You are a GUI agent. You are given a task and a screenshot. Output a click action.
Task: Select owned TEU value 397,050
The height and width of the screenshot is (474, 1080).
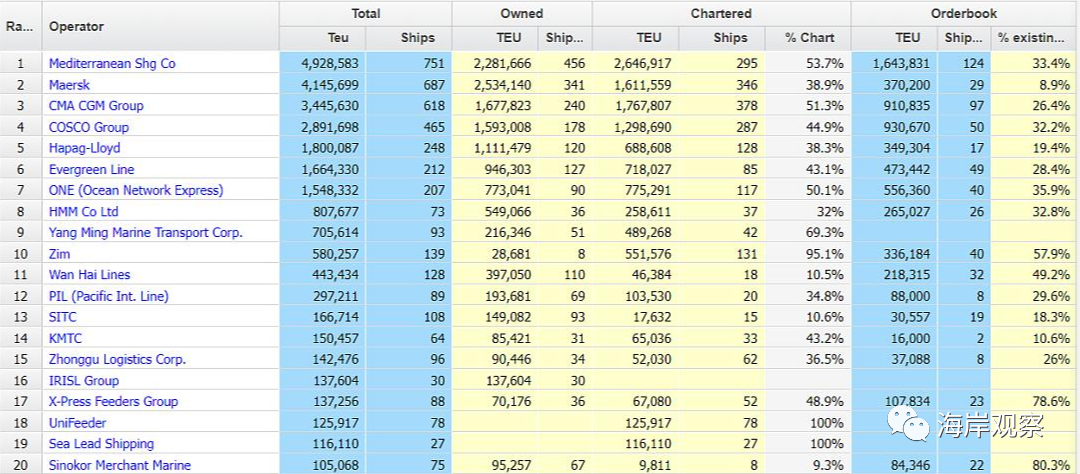coord(508,275)
